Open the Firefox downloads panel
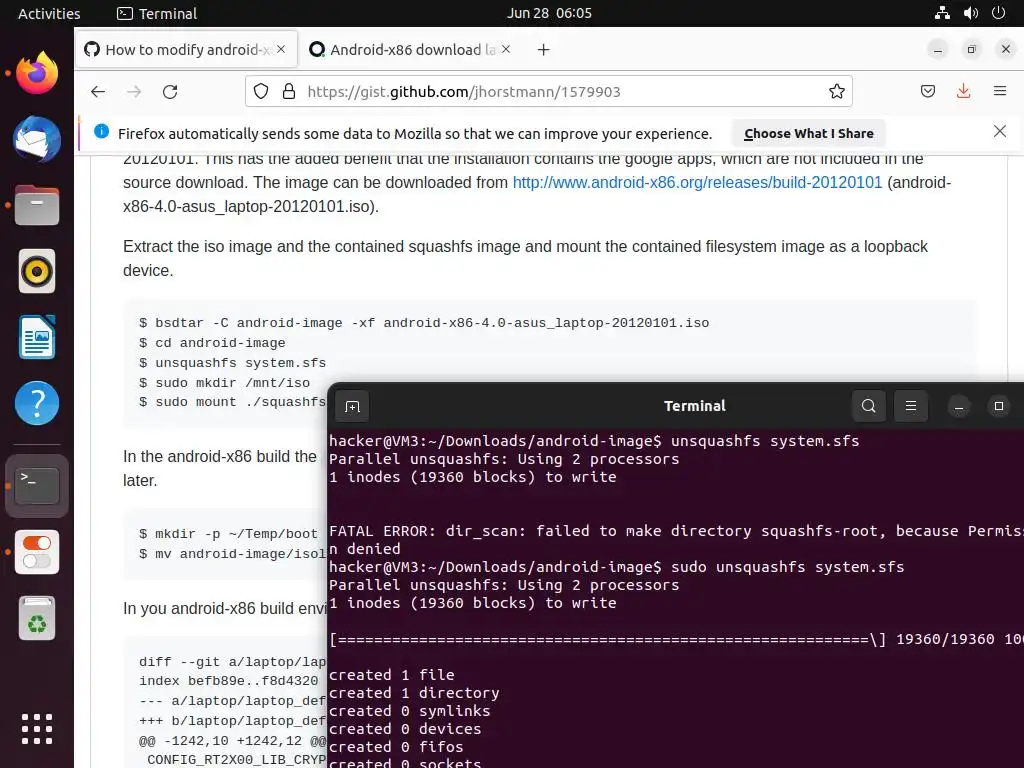 (x=963, y=91)
